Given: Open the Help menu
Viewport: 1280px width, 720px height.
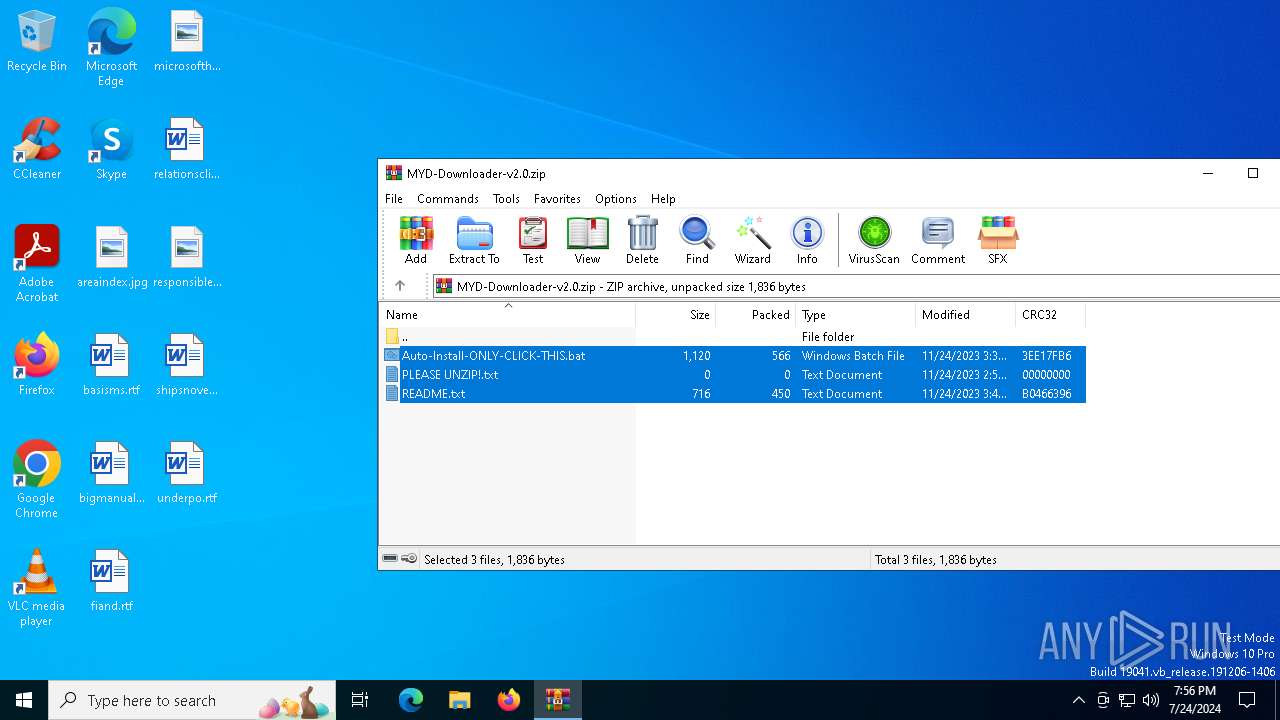Looking at the screenshot, I should click(x=663, y=199).
